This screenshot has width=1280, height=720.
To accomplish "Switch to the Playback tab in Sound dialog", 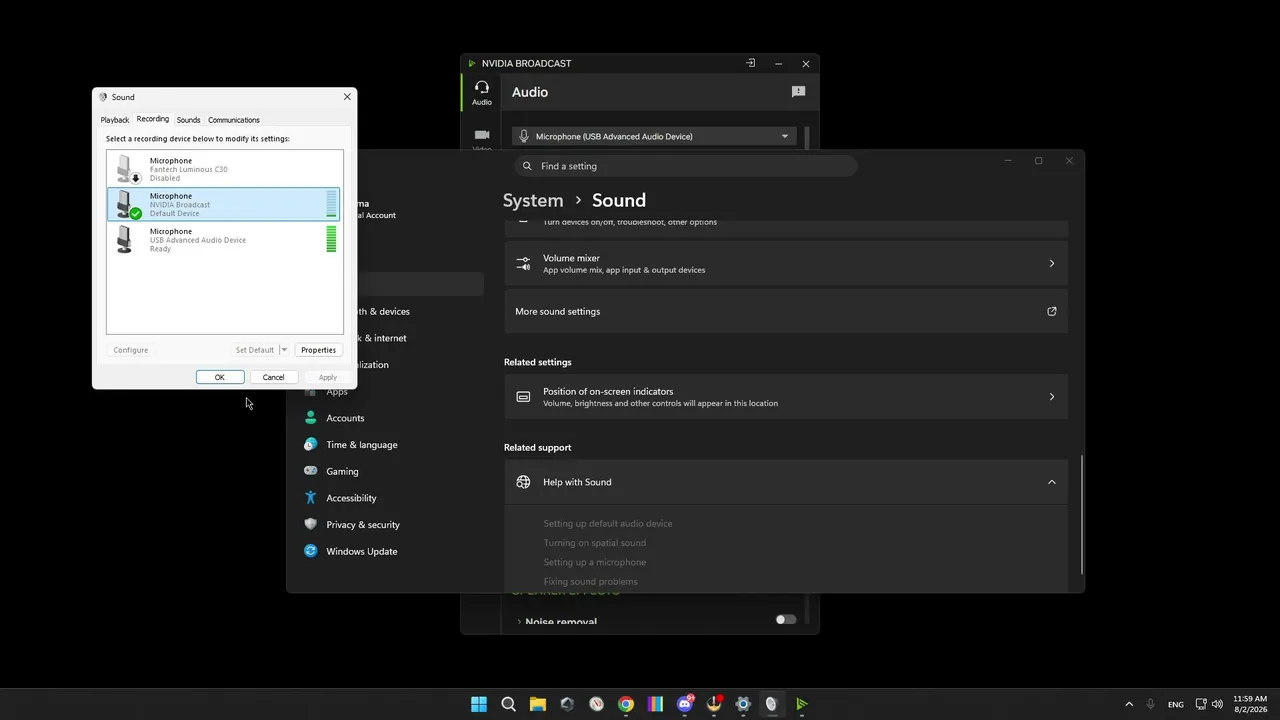I will pyautogui.click(x=115, y=120).
